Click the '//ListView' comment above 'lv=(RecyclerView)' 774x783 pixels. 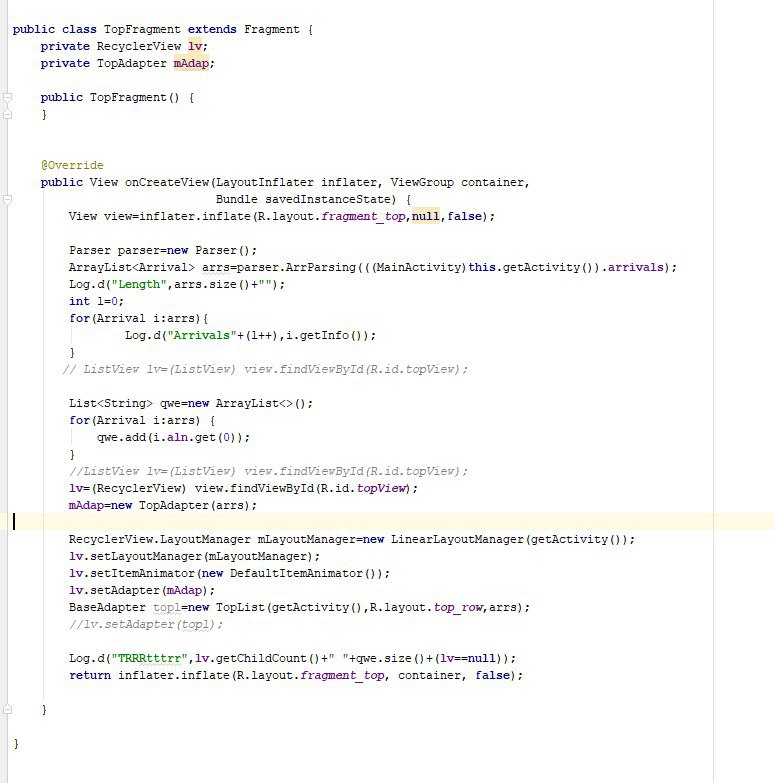[x=269, y=471]
